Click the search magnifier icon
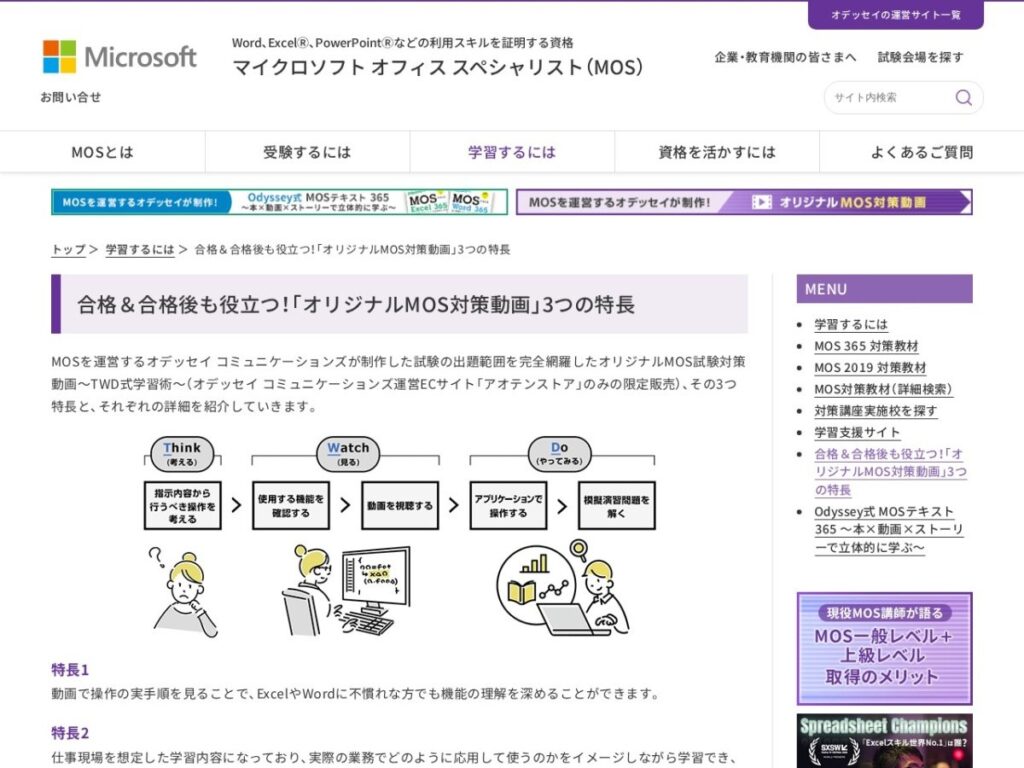The image size is (1024, 768). click(963, 97)
